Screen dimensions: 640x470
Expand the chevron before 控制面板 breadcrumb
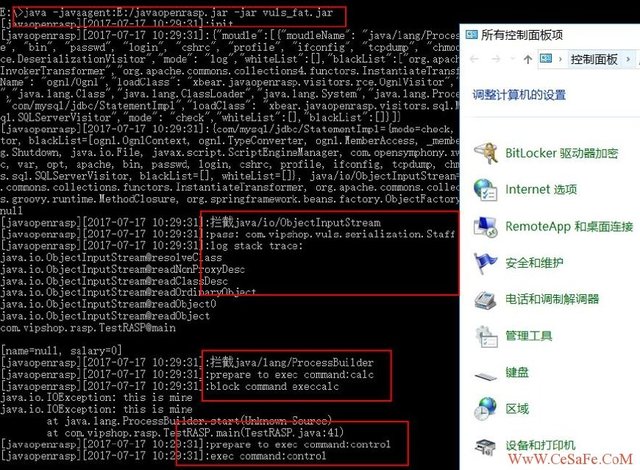[x=560, y=60]
